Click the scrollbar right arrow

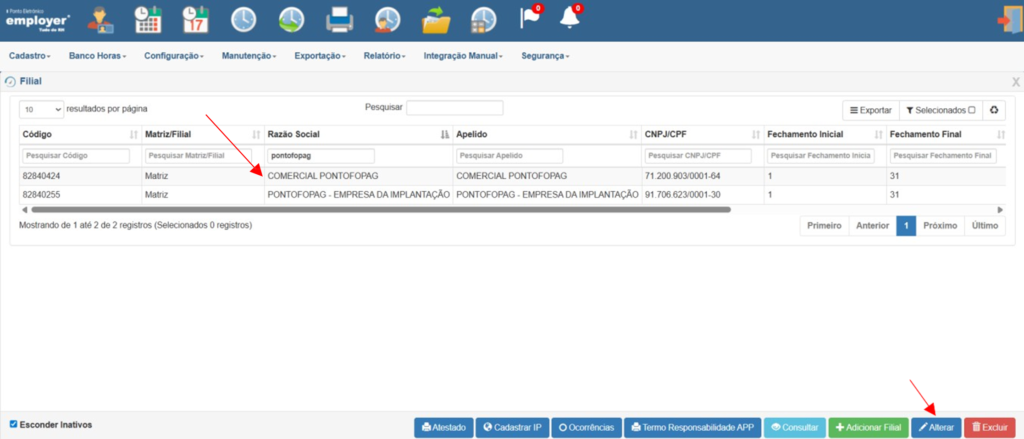tap(1000, 210)
